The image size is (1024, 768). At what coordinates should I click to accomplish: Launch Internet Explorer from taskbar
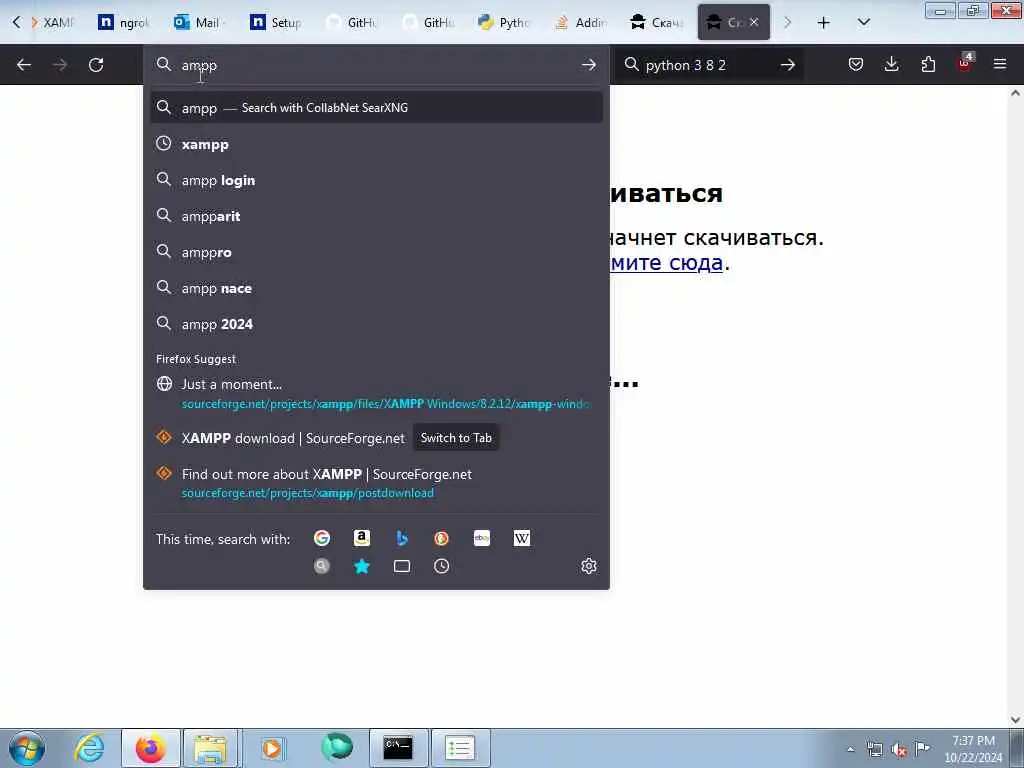pyautogui.click(x=89, y=748)
